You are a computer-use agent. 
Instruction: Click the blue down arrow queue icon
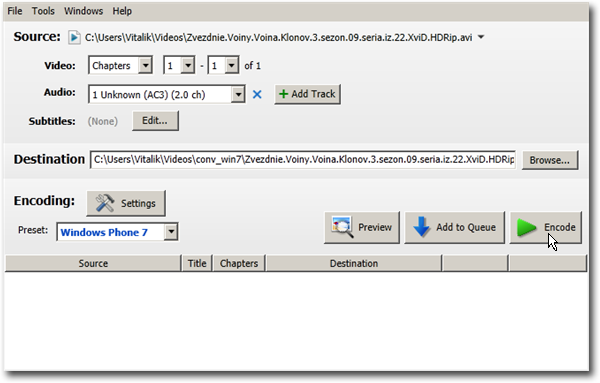point(422,227)
